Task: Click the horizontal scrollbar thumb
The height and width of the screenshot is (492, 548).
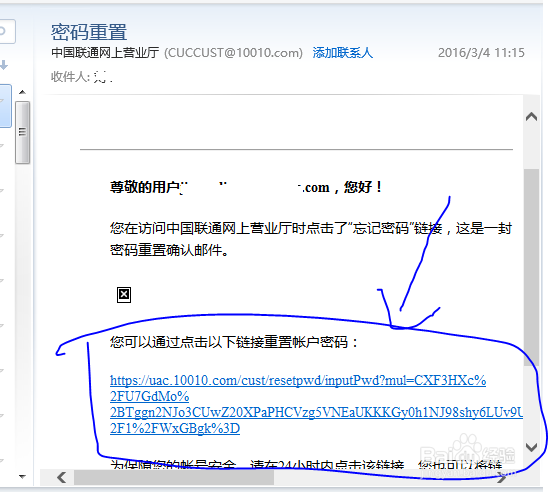Action: pos(174,477)
